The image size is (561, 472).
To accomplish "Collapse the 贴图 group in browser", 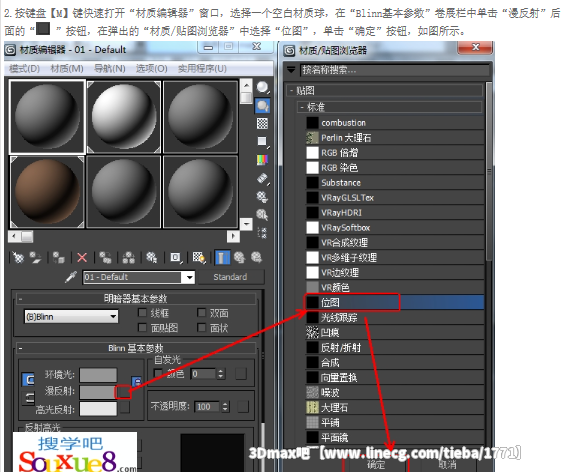I will (x=385, y=91).
